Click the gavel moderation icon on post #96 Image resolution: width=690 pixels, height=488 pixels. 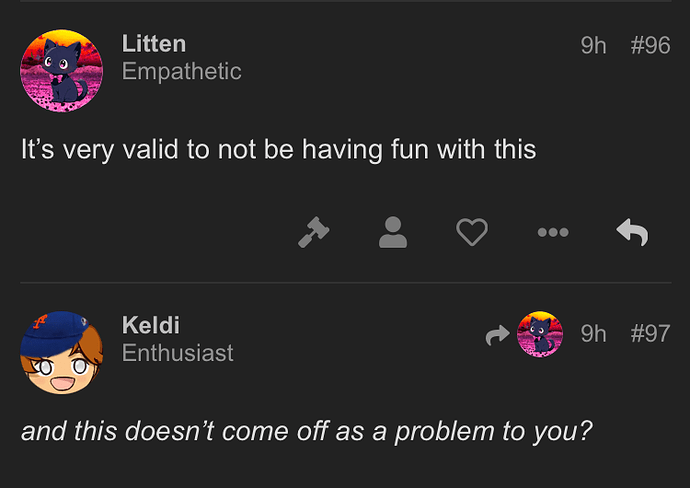click(314, 232)
